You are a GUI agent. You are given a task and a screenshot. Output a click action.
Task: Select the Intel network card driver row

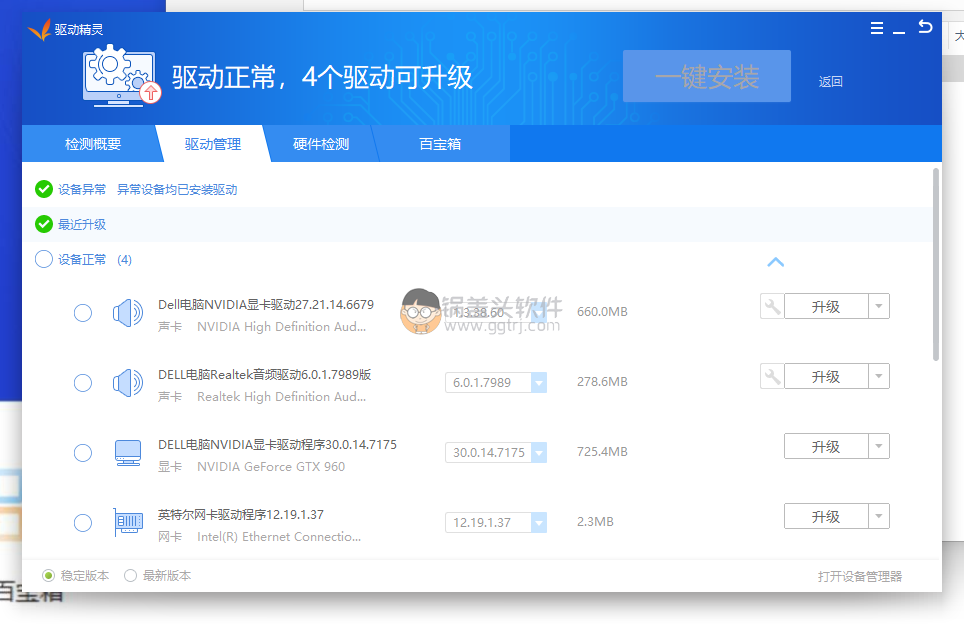click(x=82, y=523)
